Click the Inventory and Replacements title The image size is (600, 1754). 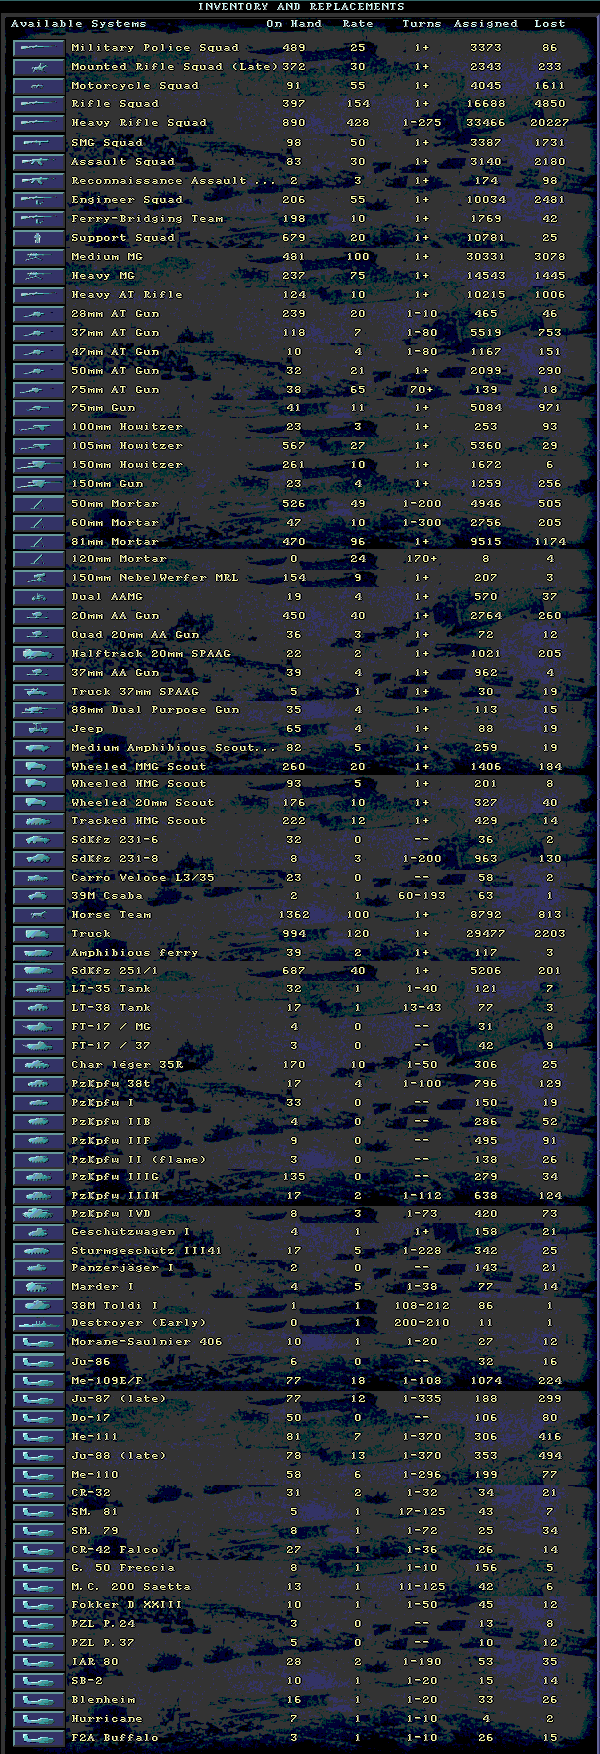tap(300, 6)
